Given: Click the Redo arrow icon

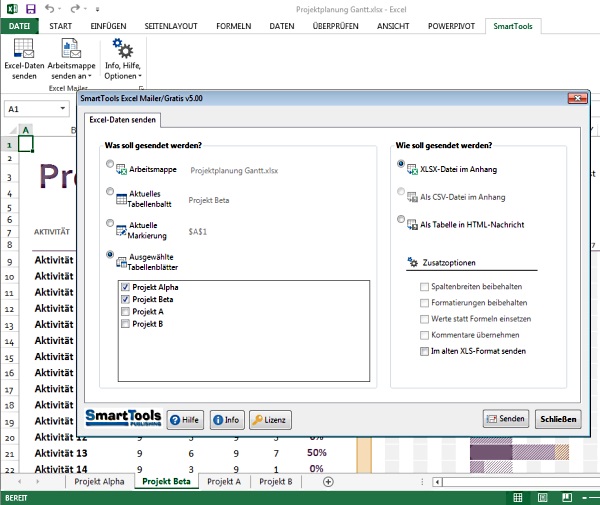Looking at the screenshot, I should 75,8.
